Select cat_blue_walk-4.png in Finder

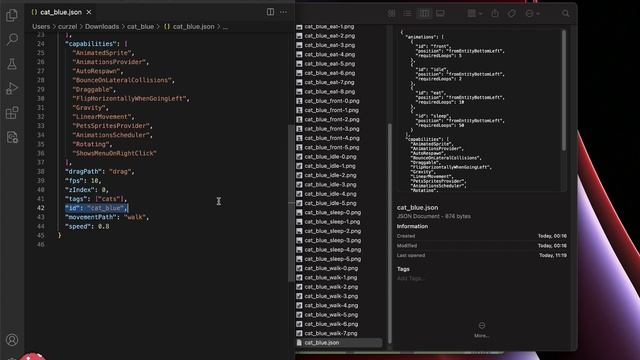pos(331,305)
